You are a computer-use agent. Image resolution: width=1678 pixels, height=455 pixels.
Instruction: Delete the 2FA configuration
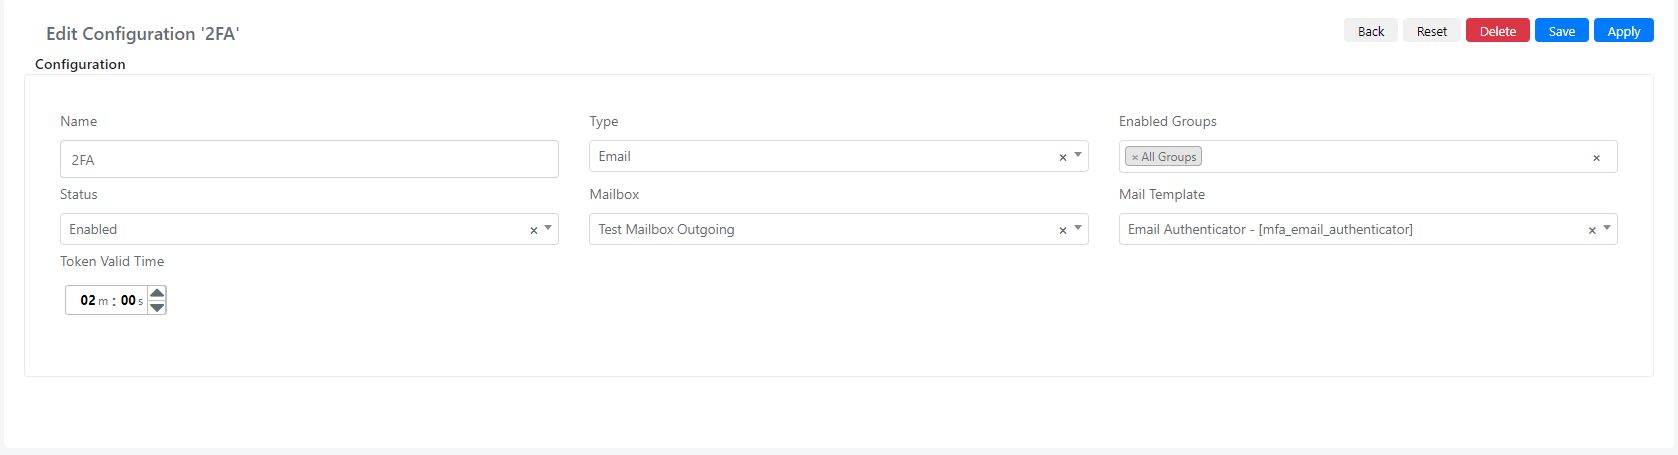[x=1498, y=31]
